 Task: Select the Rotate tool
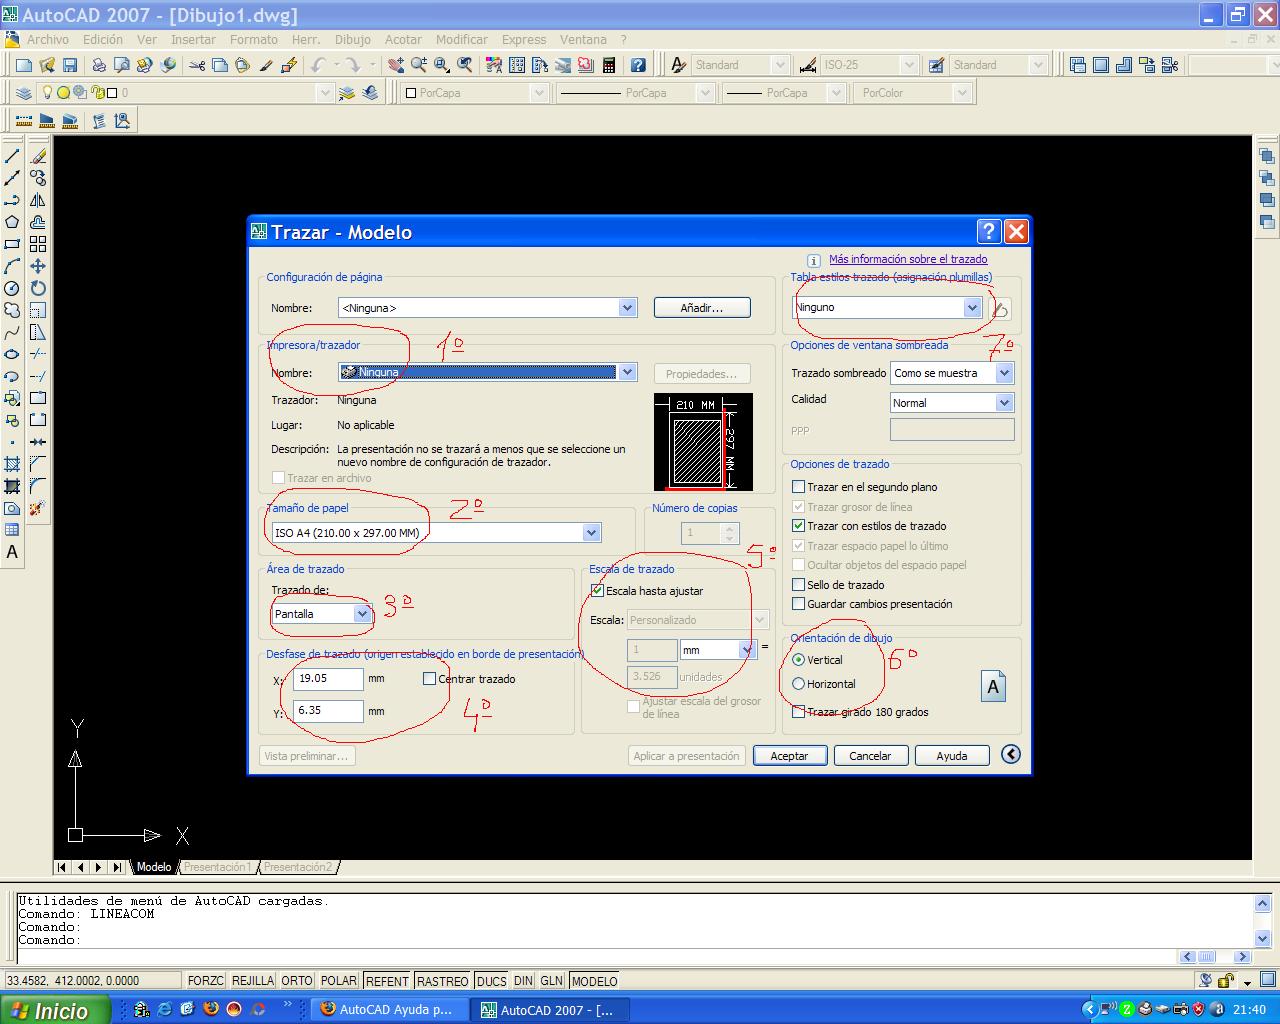tap(38, 288)
